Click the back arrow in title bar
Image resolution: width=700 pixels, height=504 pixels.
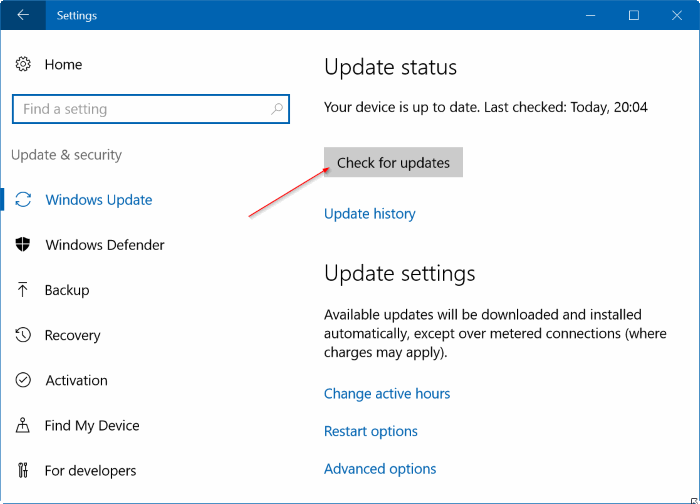(23, 15)
